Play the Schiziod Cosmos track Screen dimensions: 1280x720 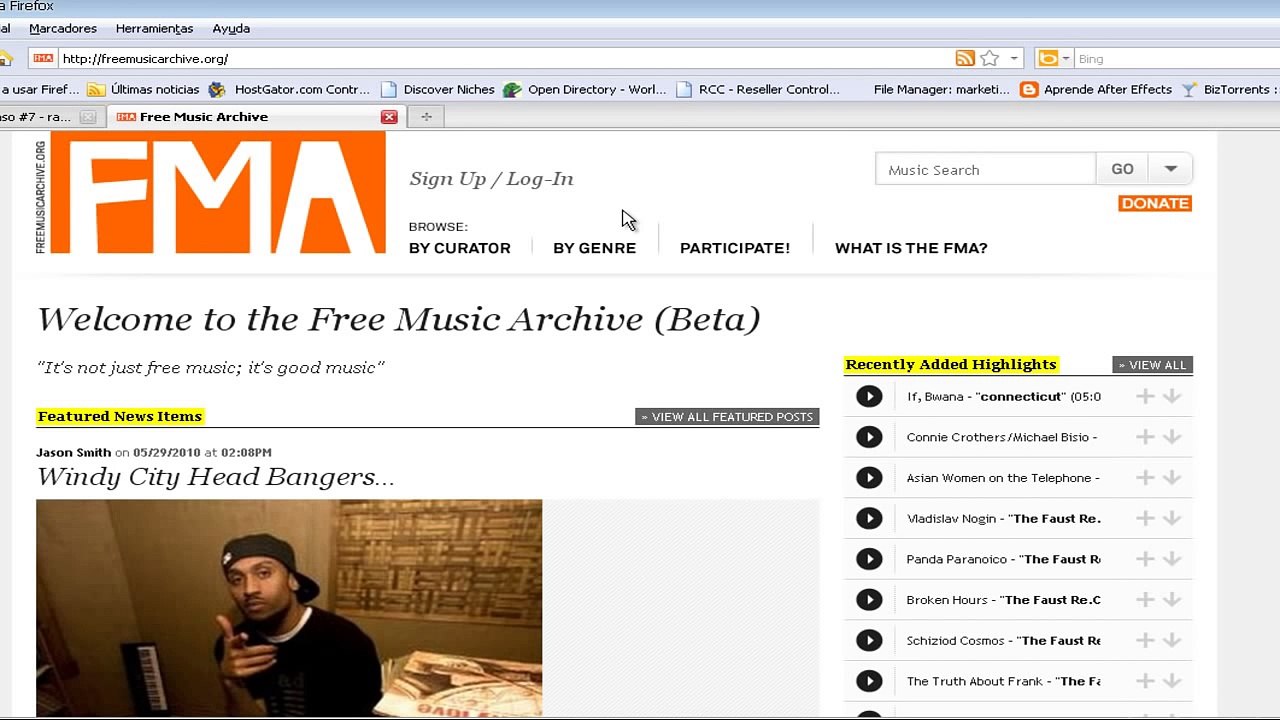(x=869, y=640)
